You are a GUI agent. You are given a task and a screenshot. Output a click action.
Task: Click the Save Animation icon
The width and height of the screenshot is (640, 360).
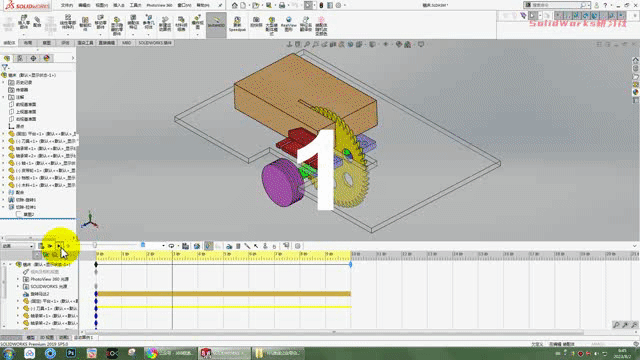coord(185,246)
